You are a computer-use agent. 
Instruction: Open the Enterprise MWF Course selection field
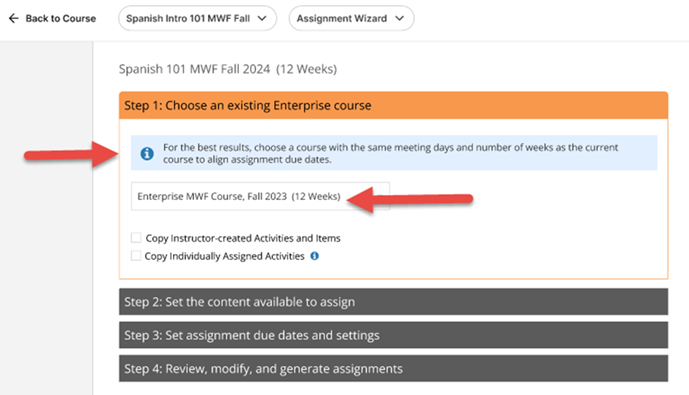260,196
